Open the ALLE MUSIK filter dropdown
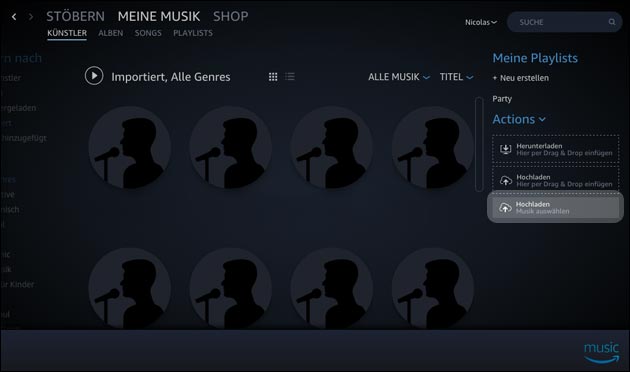The height and width of the screenshot is (372, 630). [399, 77]
